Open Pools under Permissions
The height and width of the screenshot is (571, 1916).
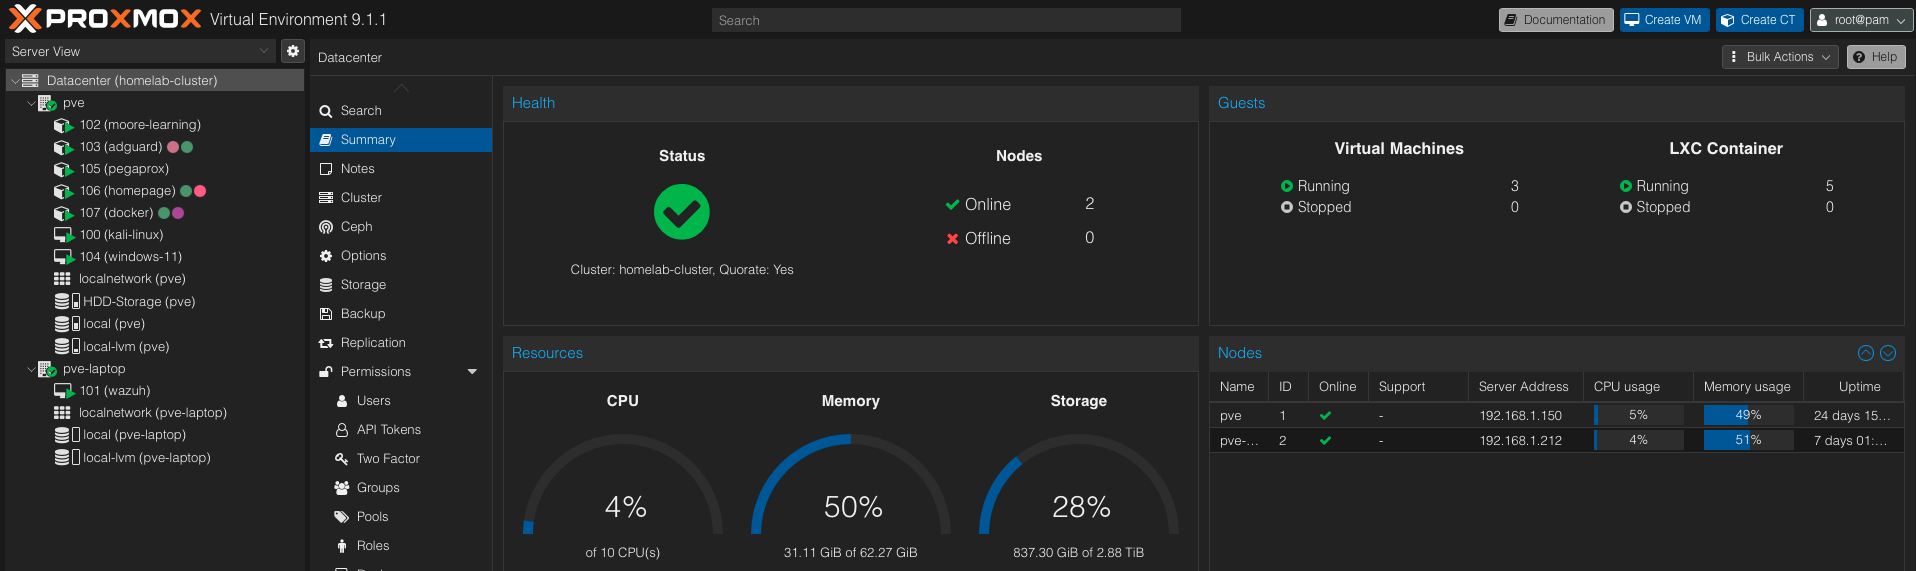pos(401,517)
